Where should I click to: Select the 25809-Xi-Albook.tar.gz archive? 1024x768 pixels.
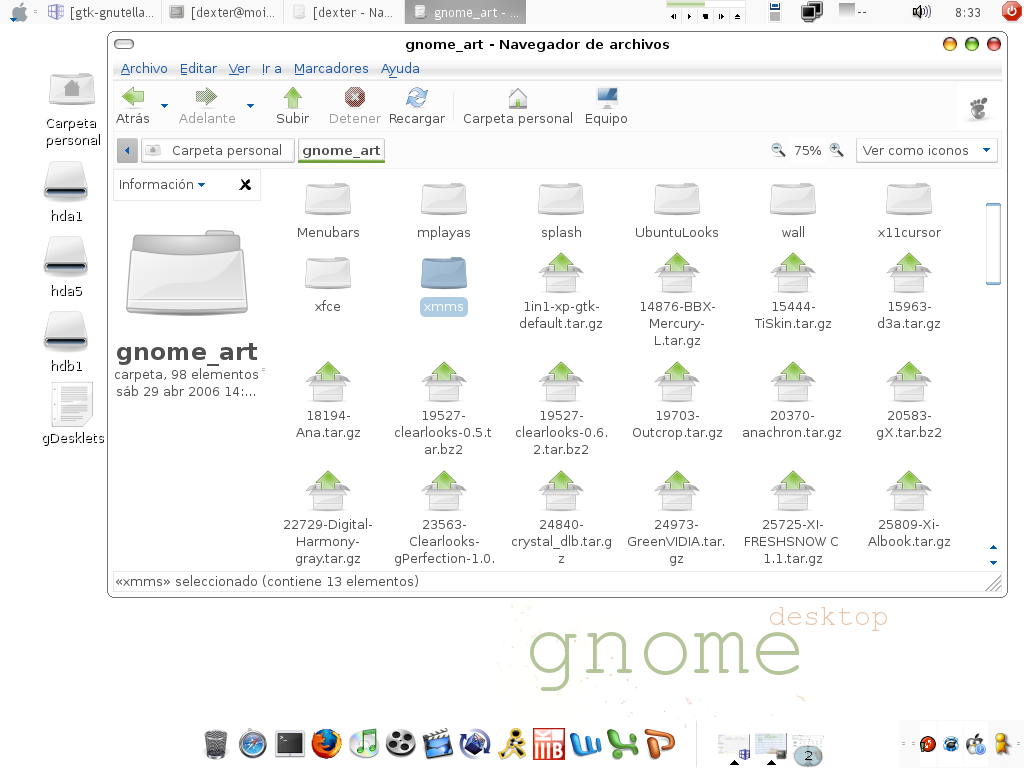pos(909,509)
